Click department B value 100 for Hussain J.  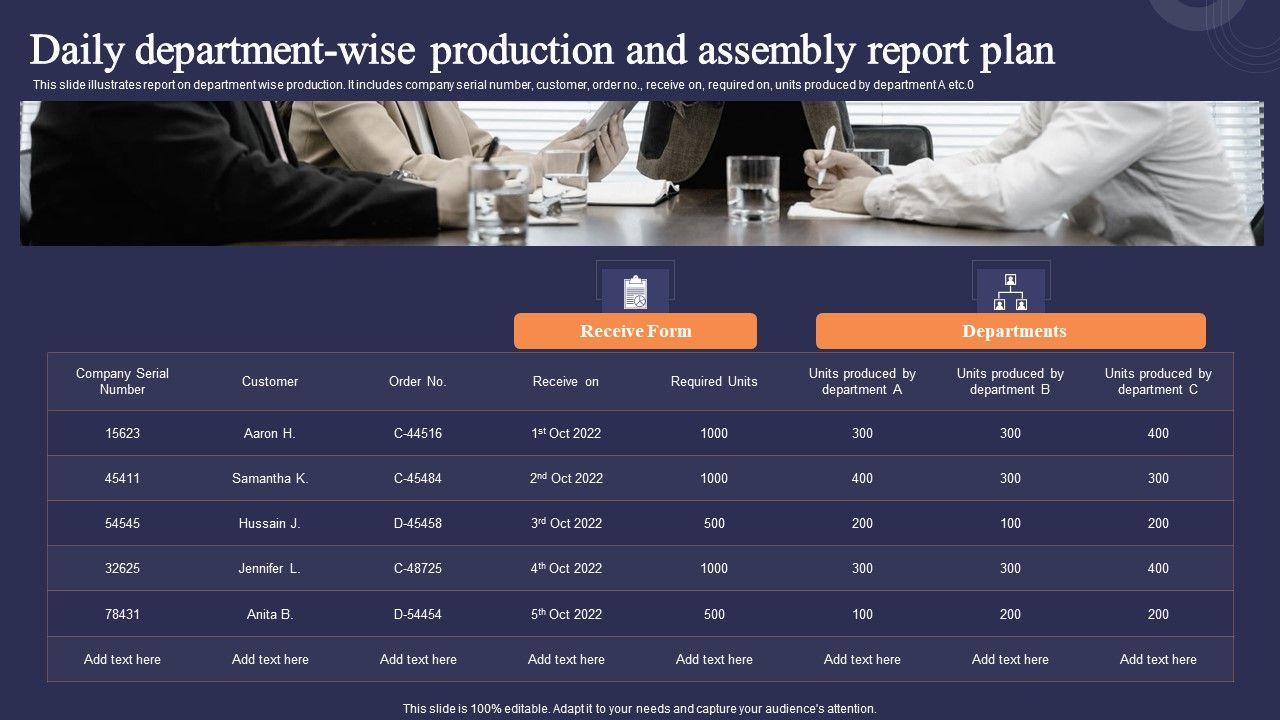point(1010,523)
